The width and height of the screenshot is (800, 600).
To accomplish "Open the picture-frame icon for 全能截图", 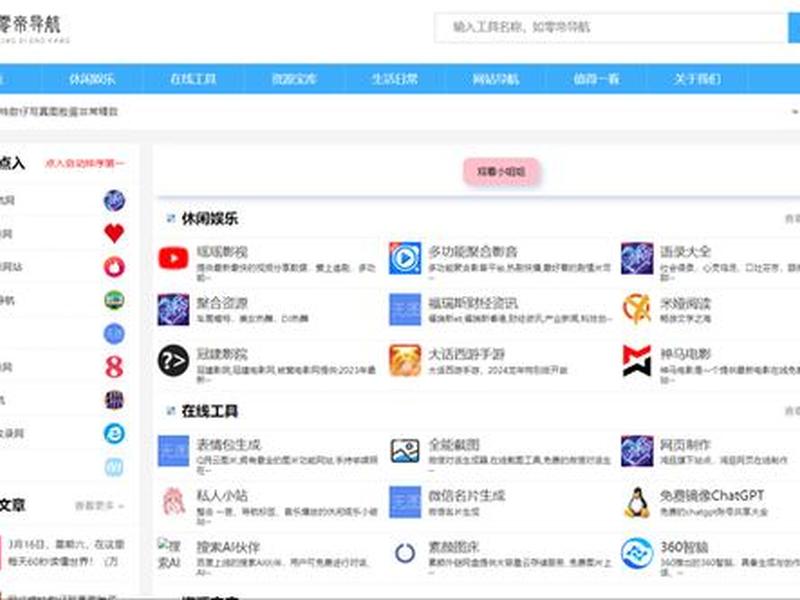I will [x=405, y=451].
